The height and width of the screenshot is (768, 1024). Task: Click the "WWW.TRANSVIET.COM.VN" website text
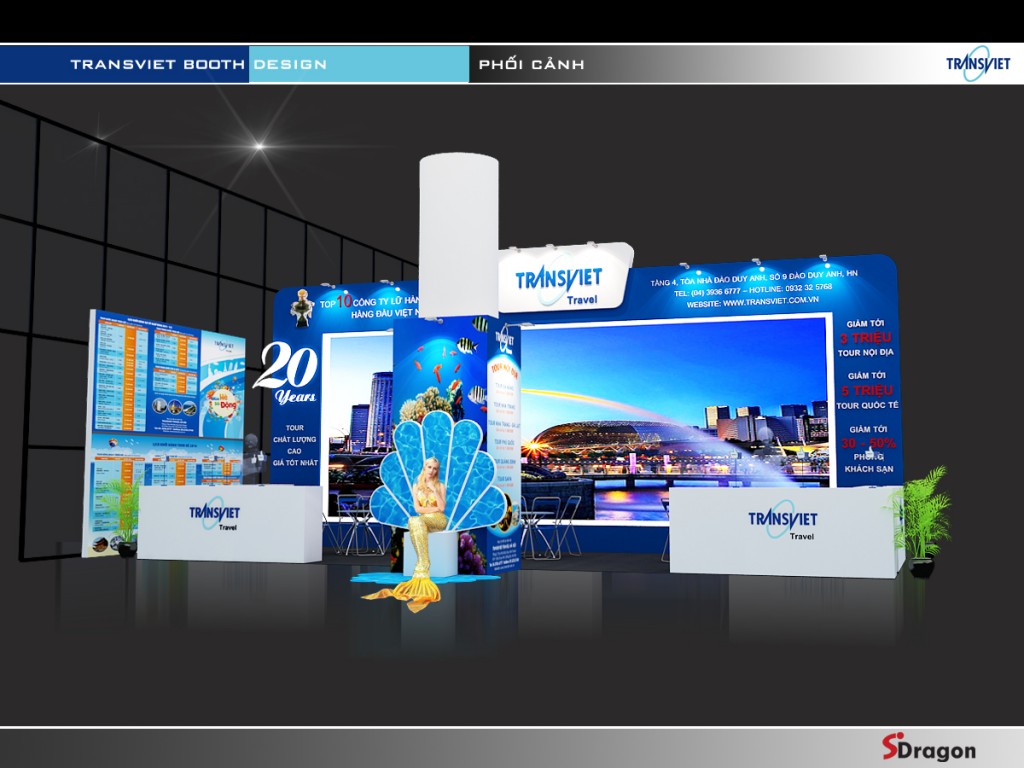[x=771, y=302]
